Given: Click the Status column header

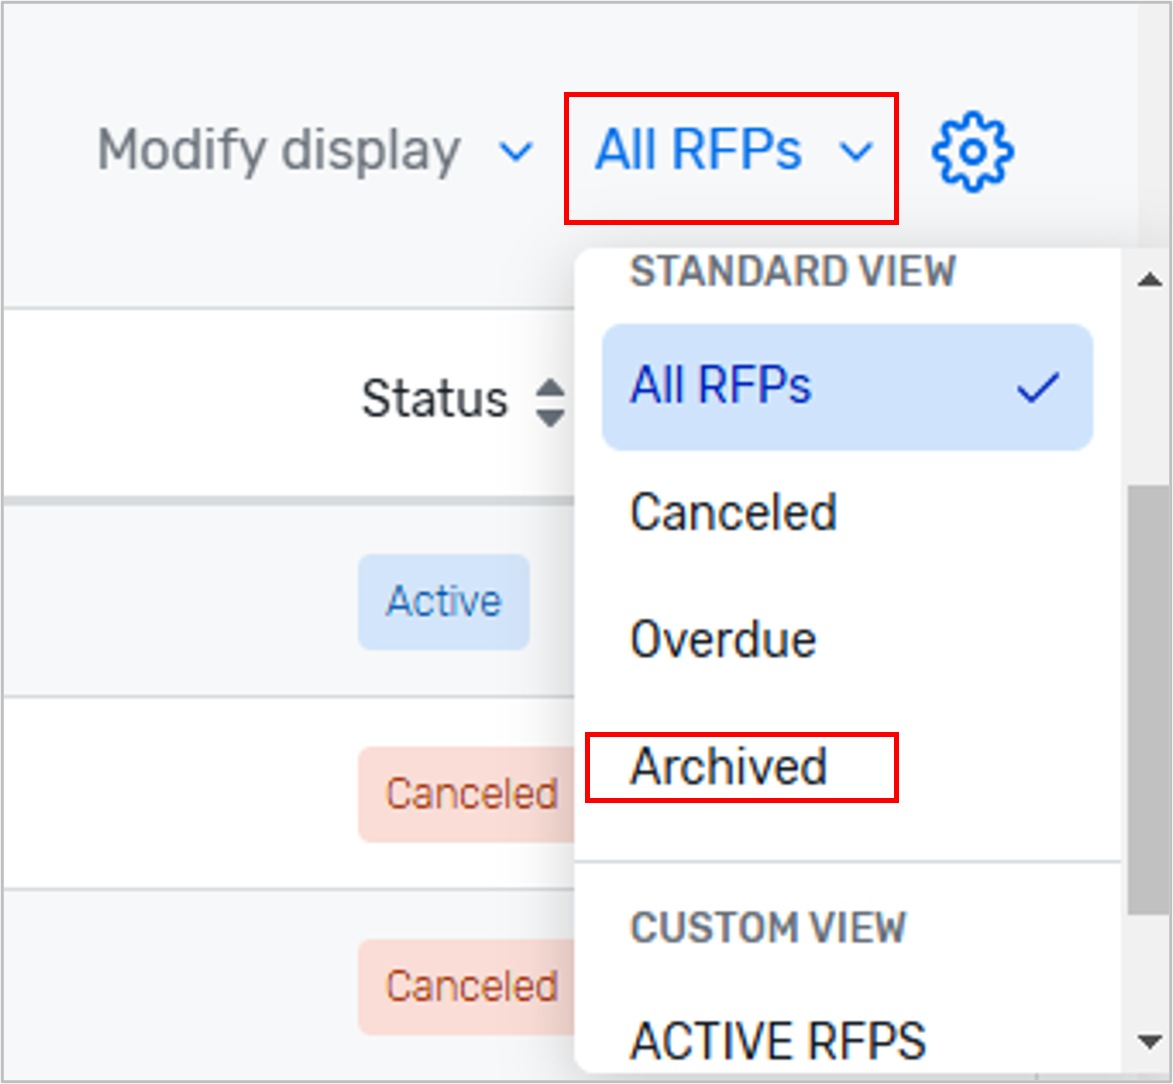Looking at the screenshot, I should (x=434, y=399).
